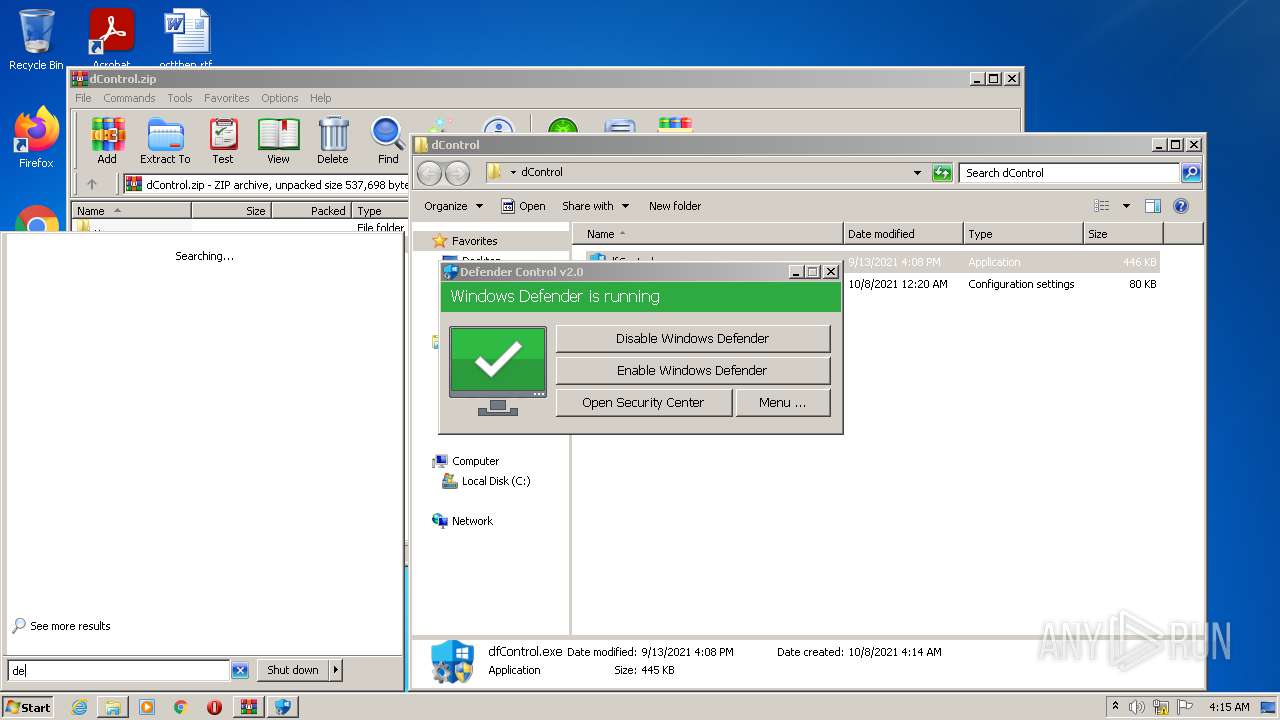Sort by Type column in Explorer
The height and width of the screenshot is (720, 1280).
click(1024, 234)
